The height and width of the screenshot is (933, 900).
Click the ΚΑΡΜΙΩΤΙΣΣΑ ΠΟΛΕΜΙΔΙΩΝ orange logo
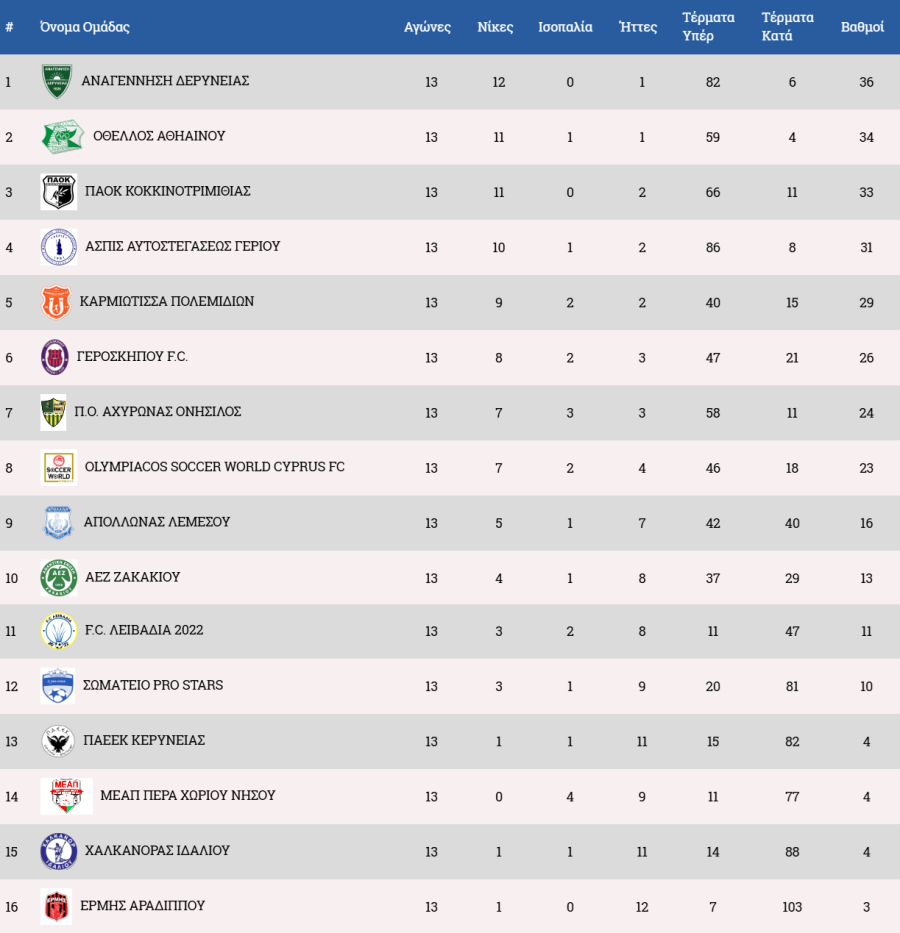click(56, 302)
